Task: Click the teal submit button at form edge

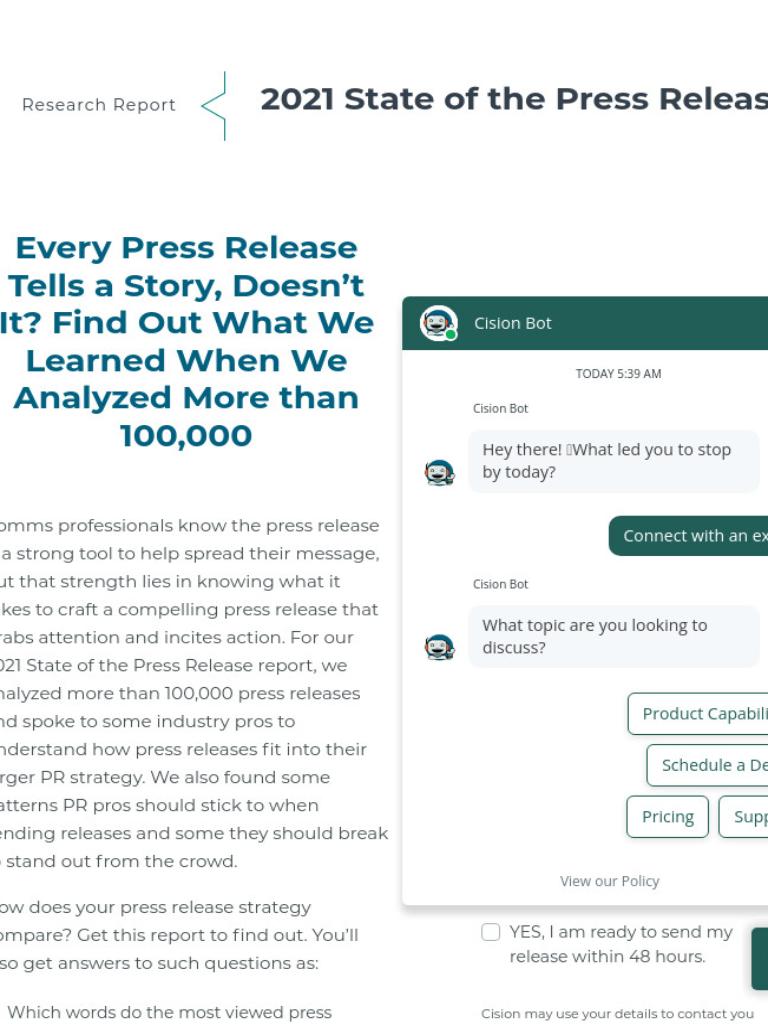Action: pos(760,958)
